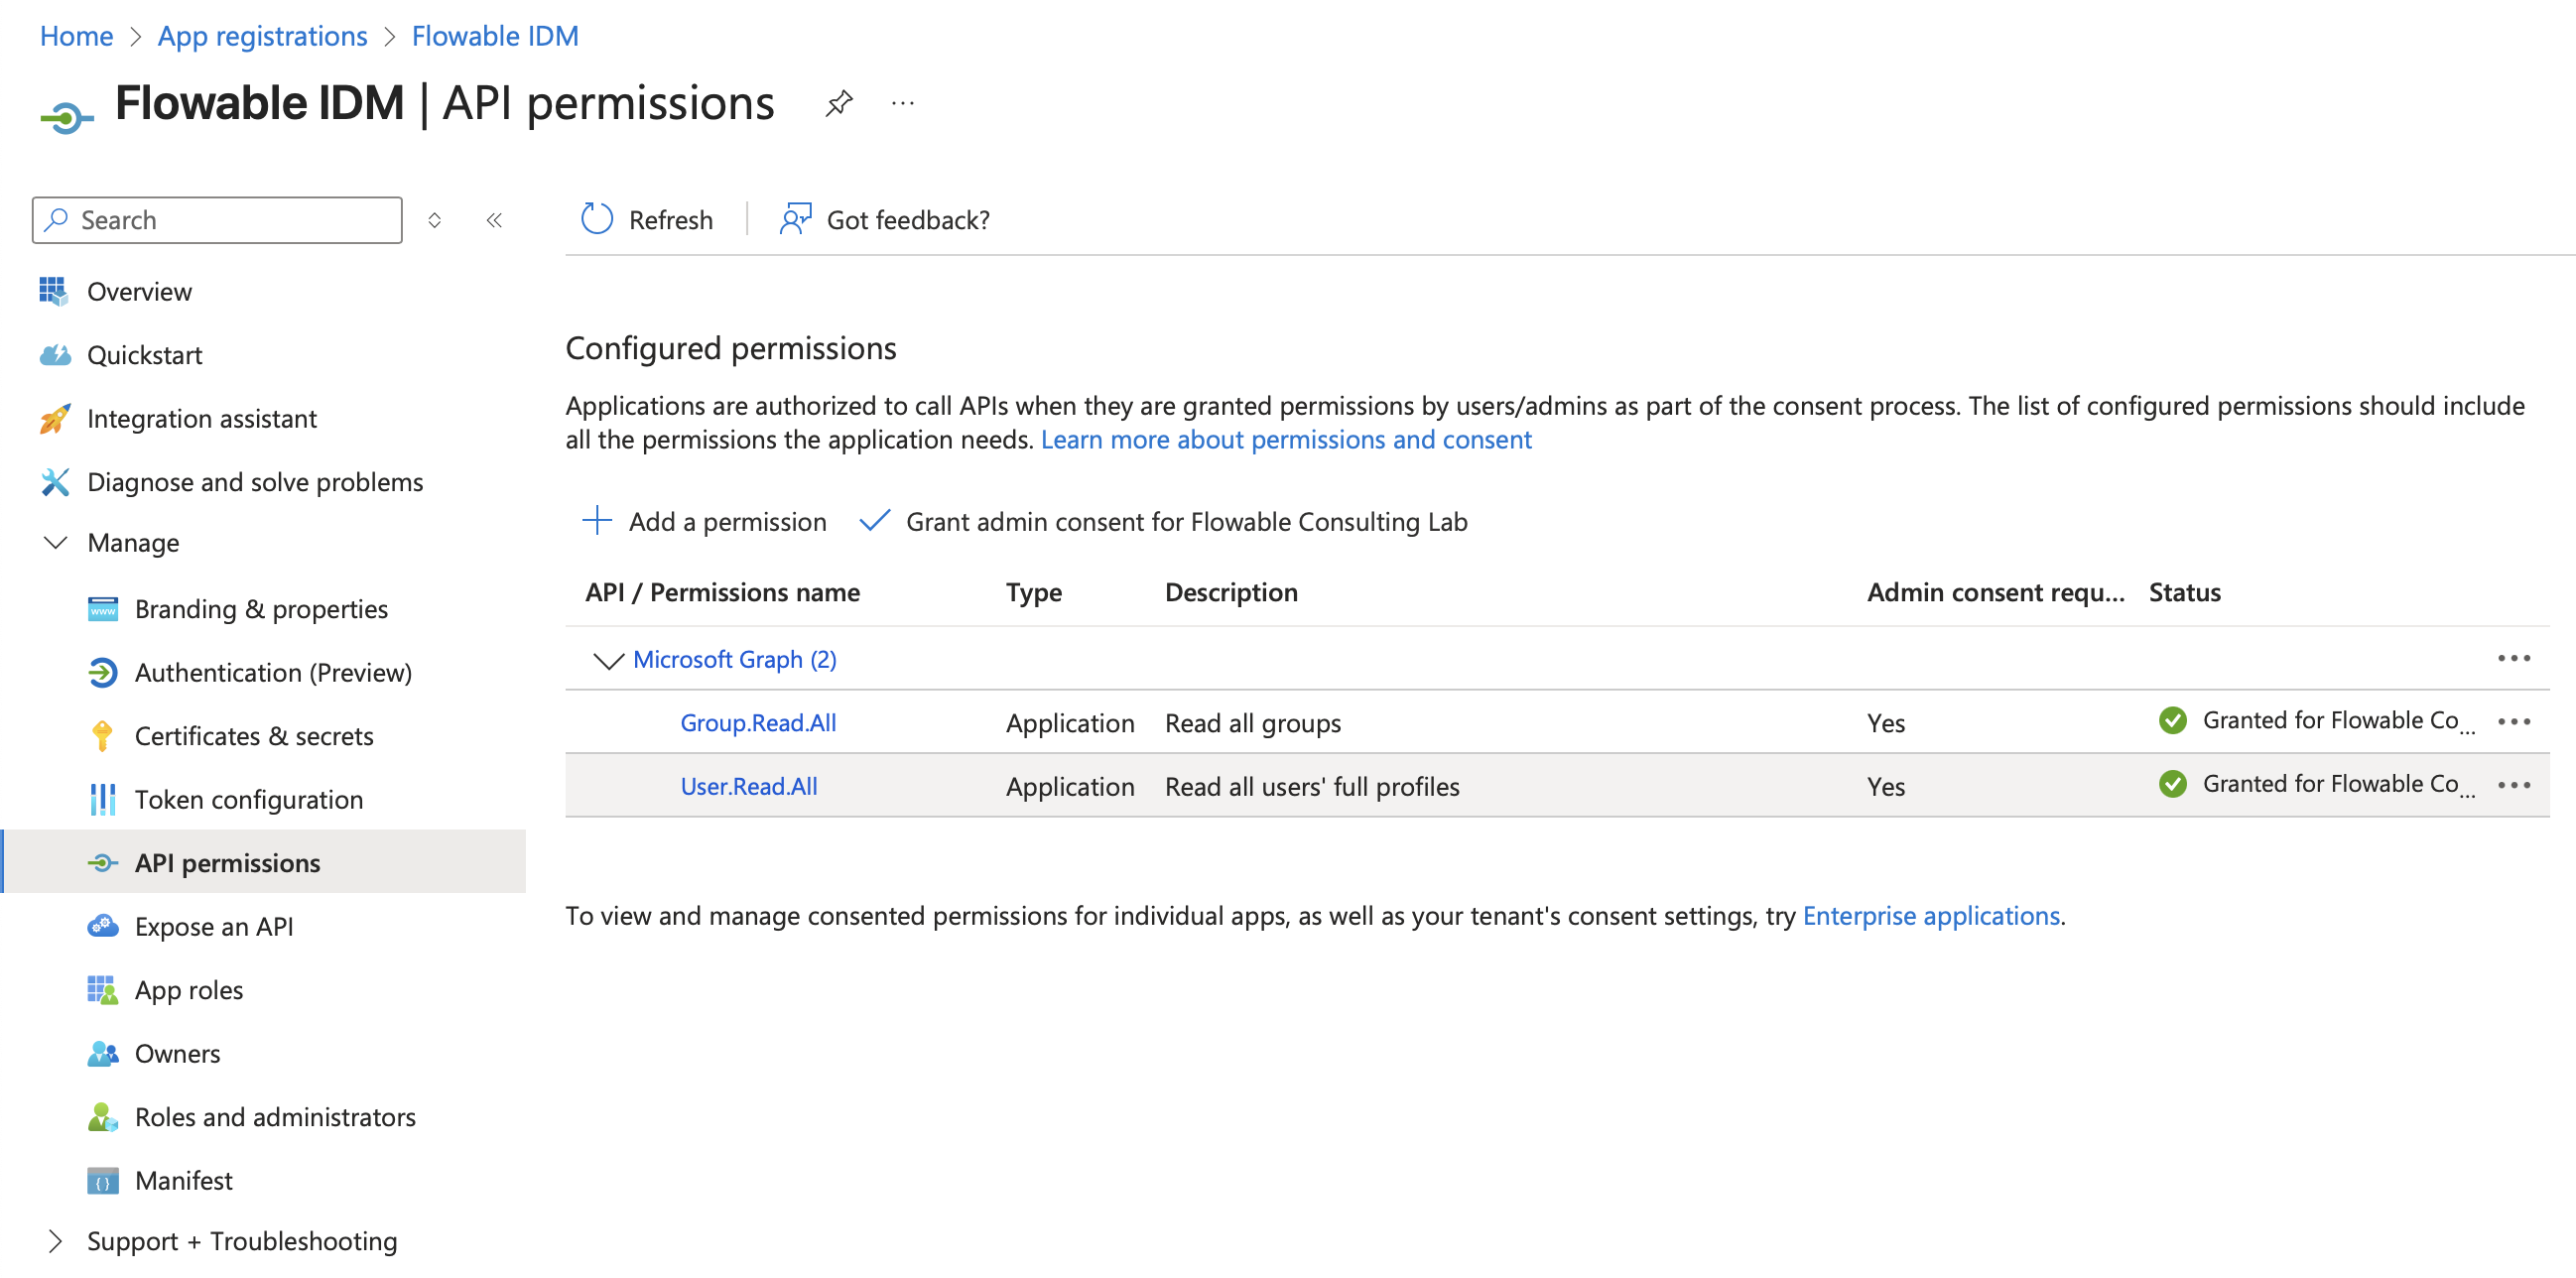
Task: Collapse the Manage section
Action: point(56,543)
